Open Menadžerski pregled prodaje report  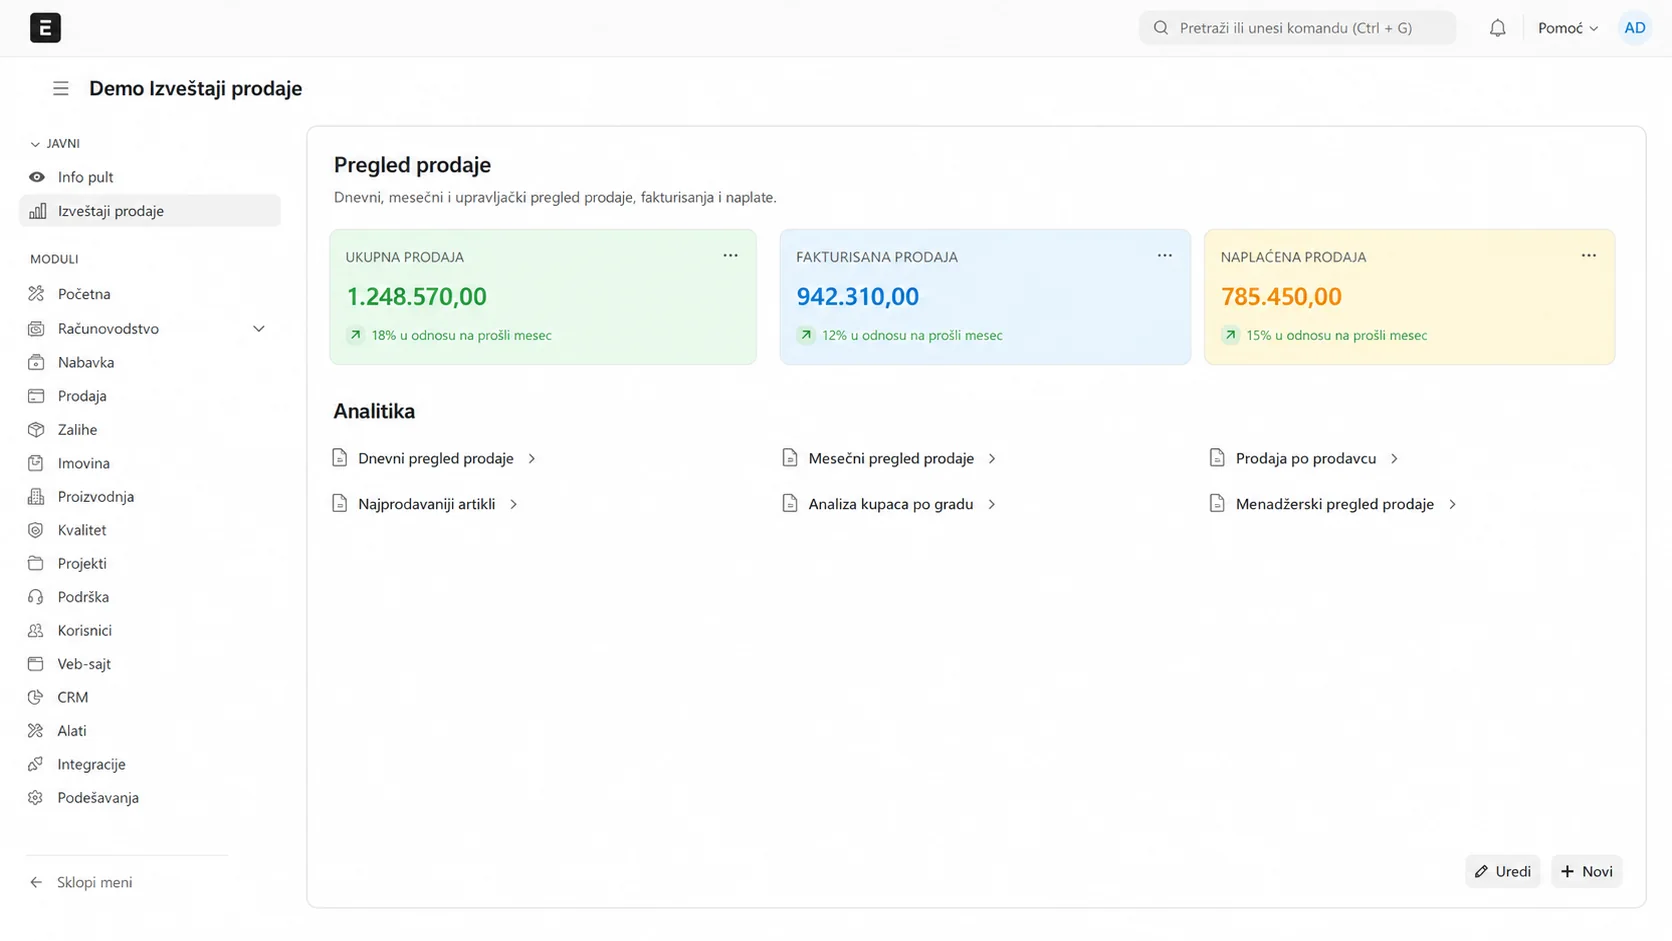[1335, 504]
